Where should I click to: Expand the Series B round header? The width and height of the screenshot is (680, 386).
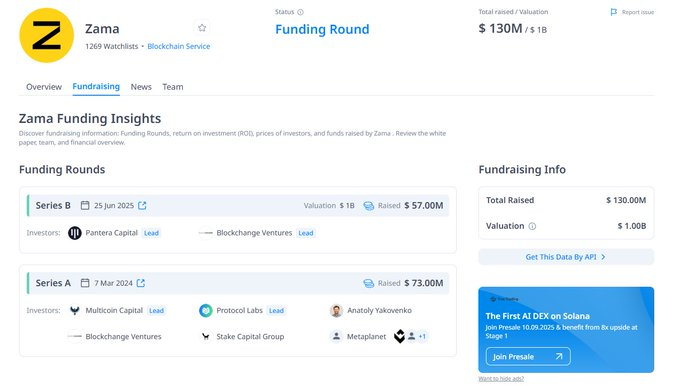tap(238, 206)
